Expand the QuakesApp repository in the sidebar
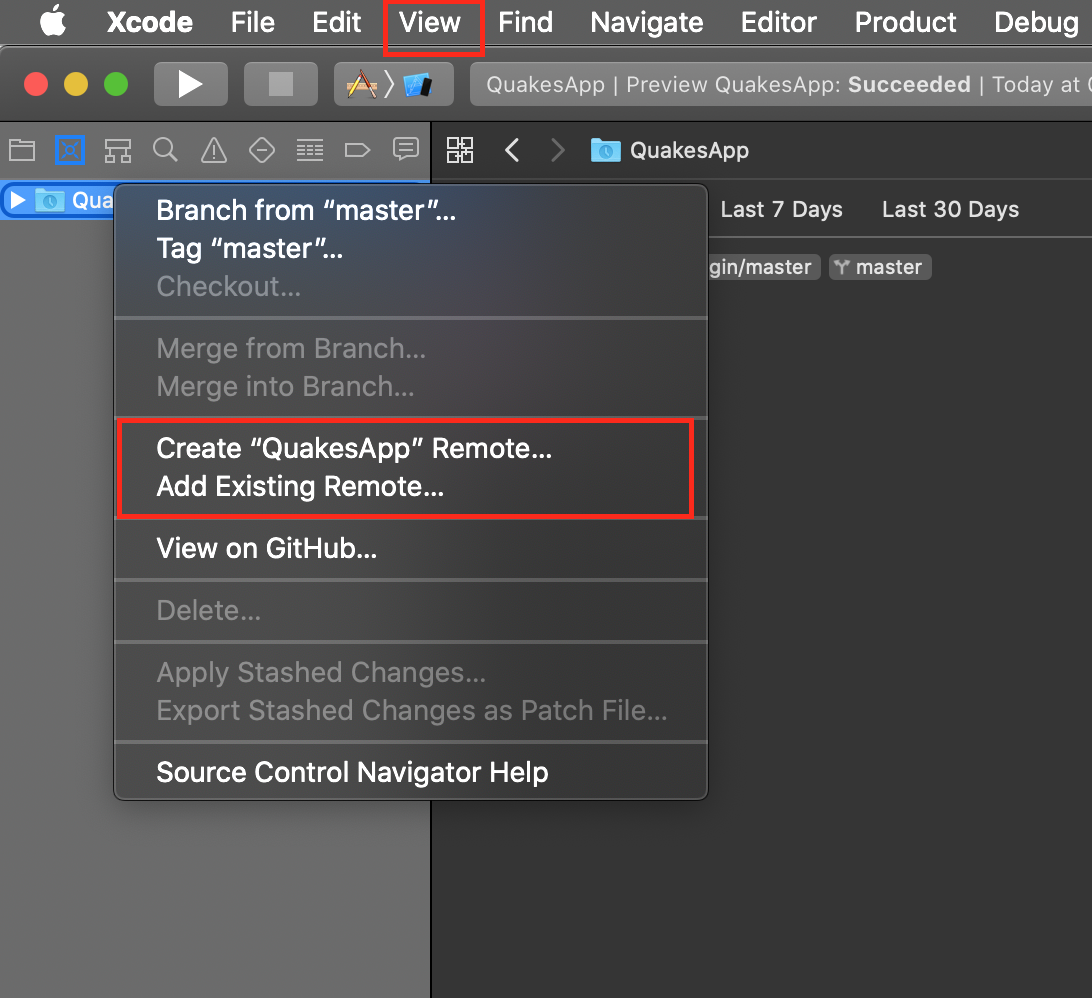1092x998 pixels. 16,200
